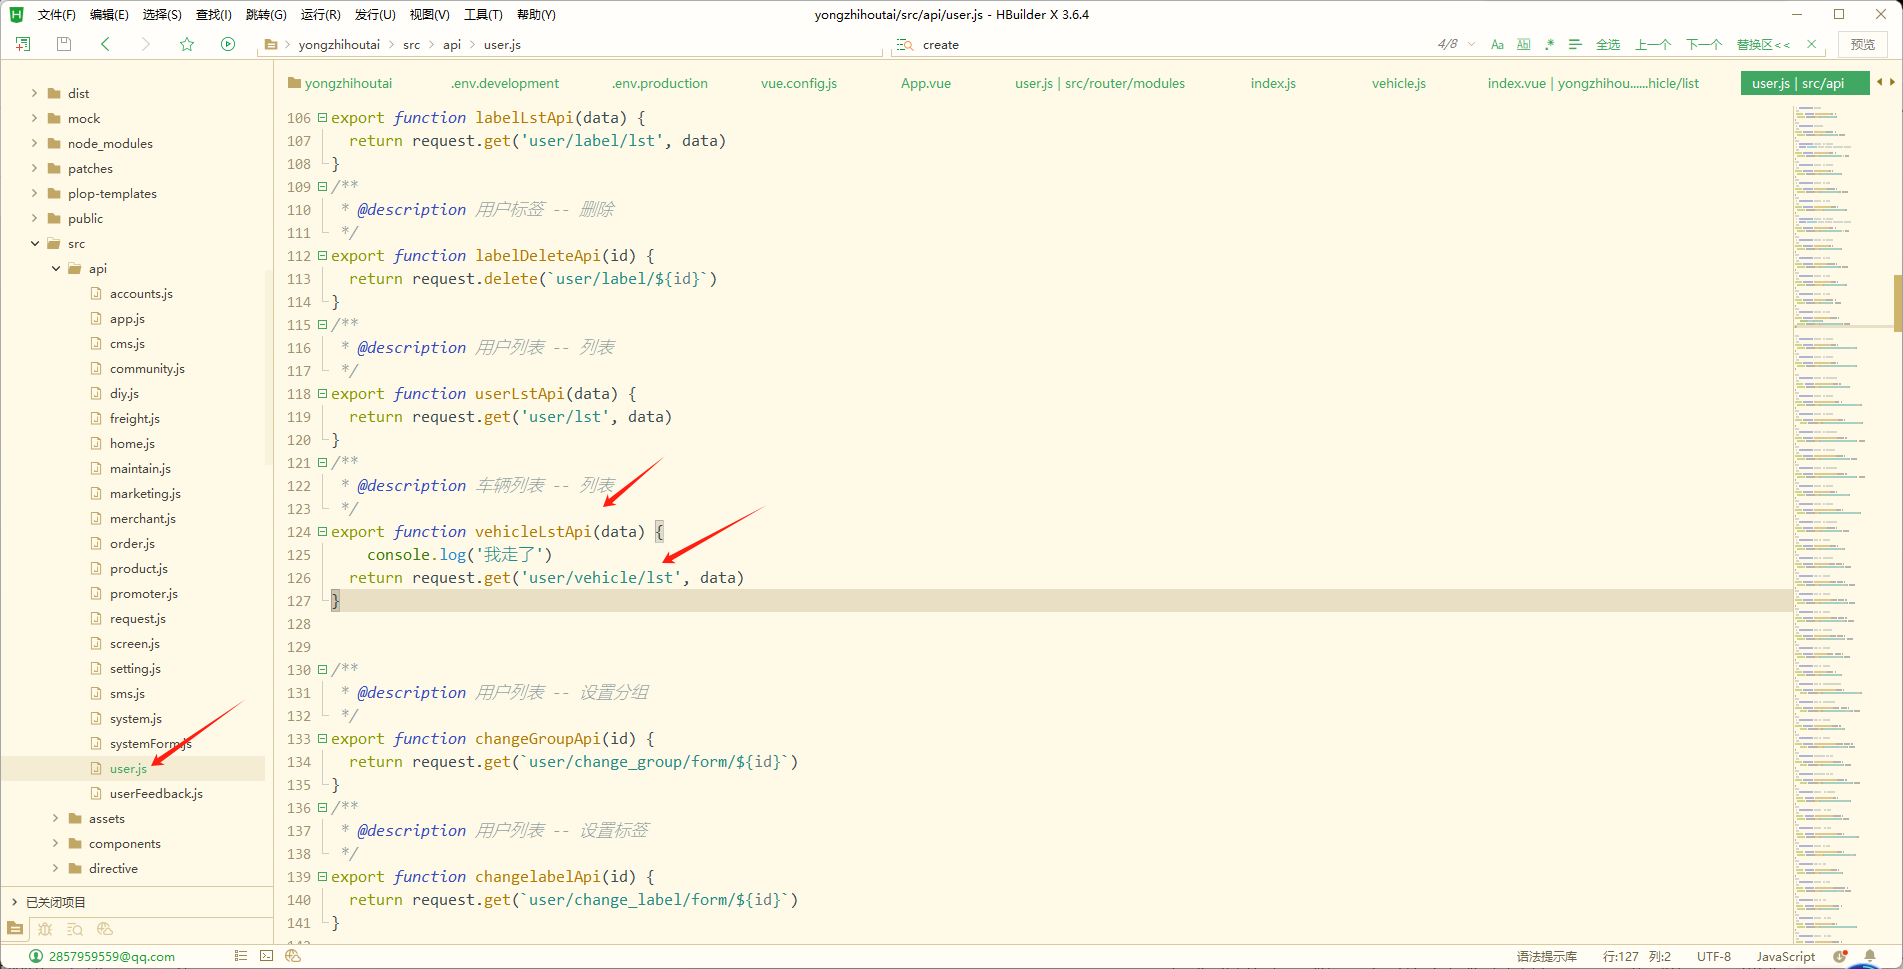Expand the public folder
1903x969 pixels.
34,218
